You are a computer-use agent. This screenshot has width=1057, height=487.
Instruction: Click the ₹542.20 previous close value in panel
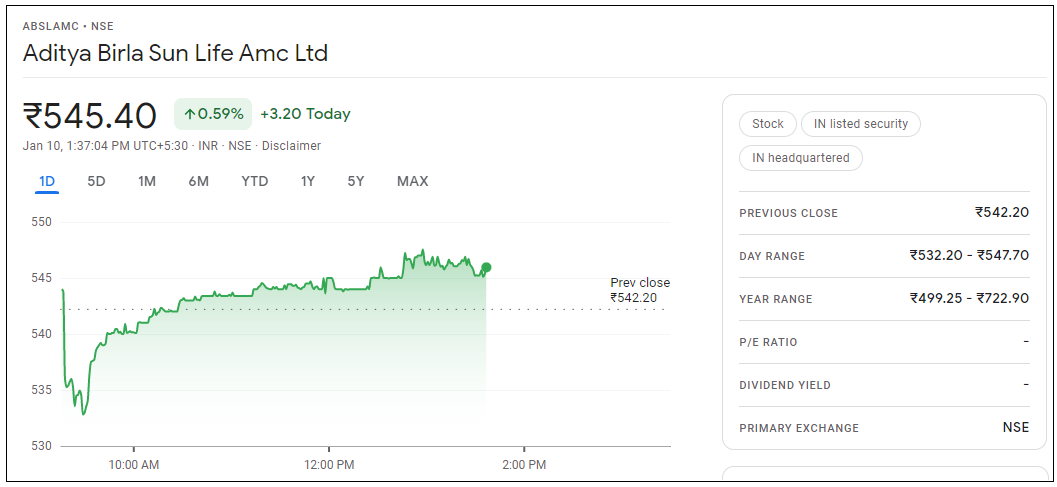1002,212
